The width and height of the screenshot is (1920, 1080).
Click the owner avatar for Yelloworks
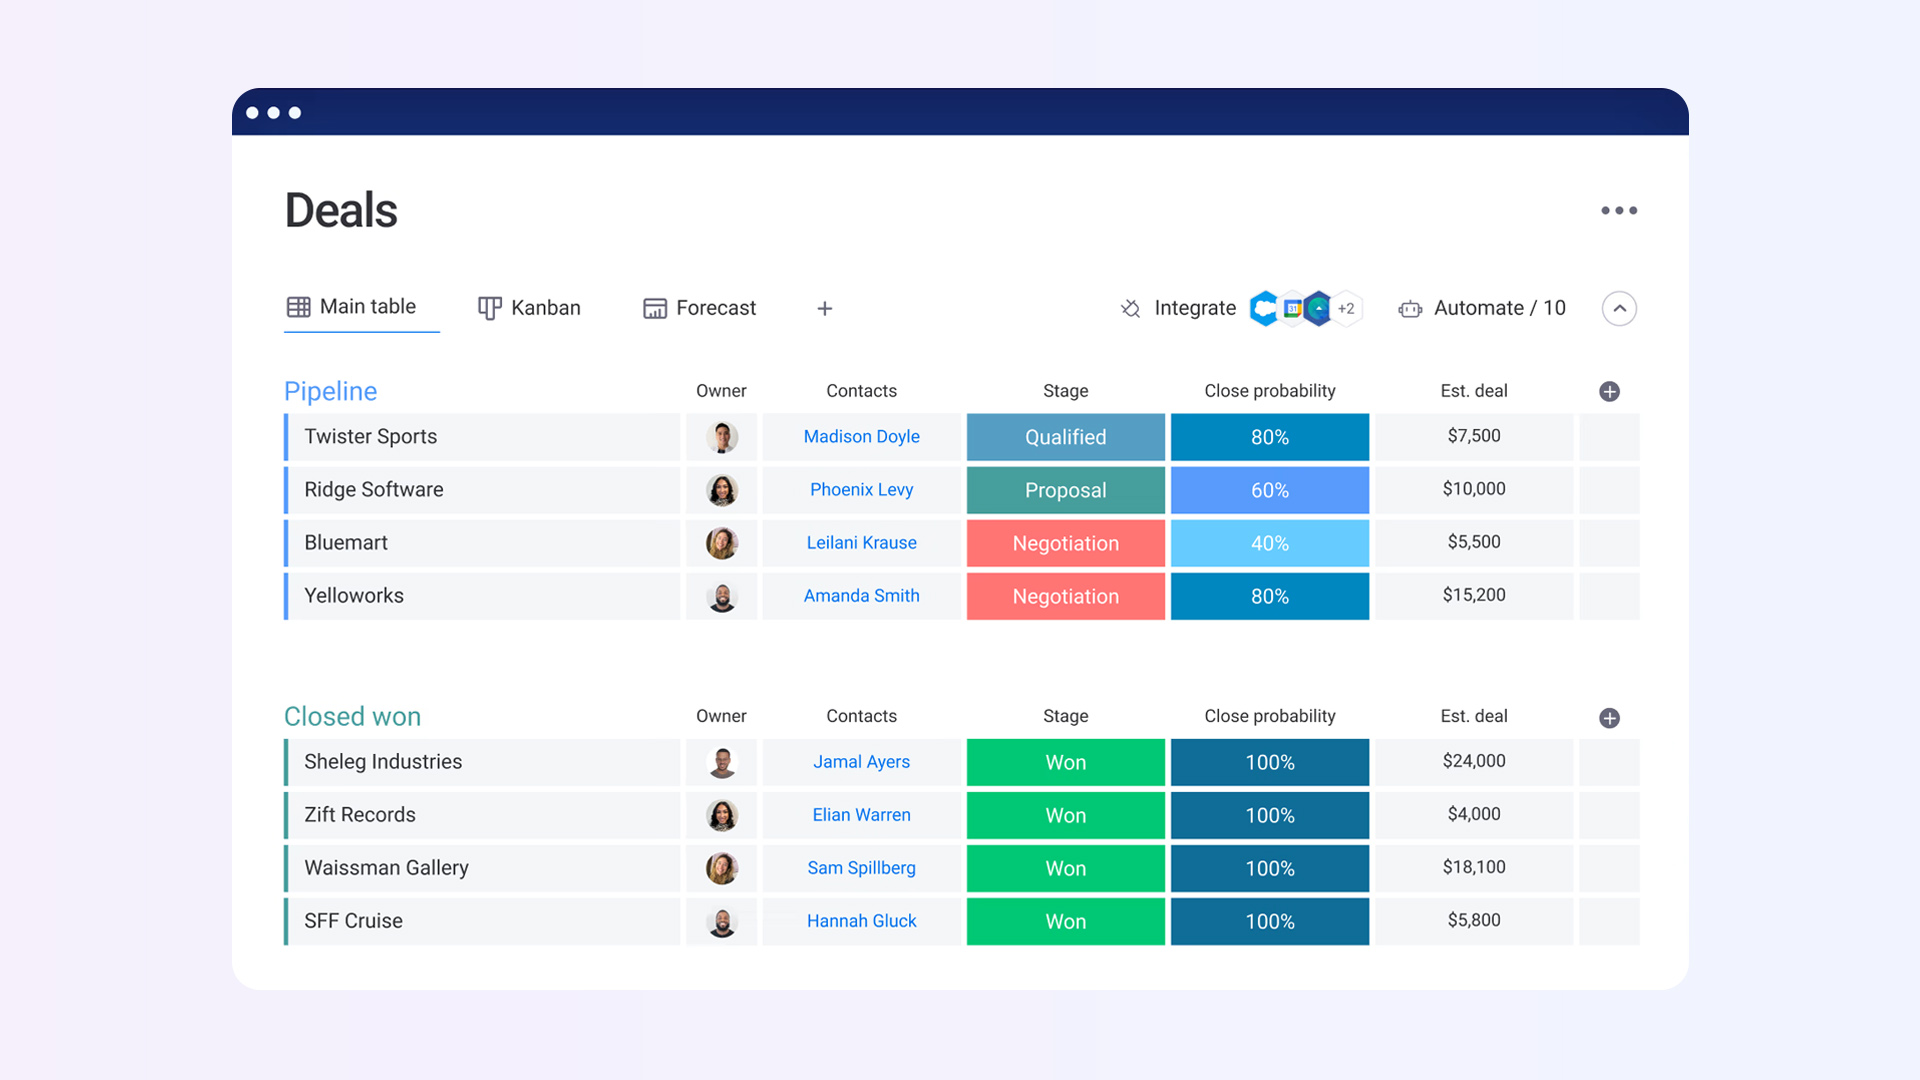(x=722, y=596)
